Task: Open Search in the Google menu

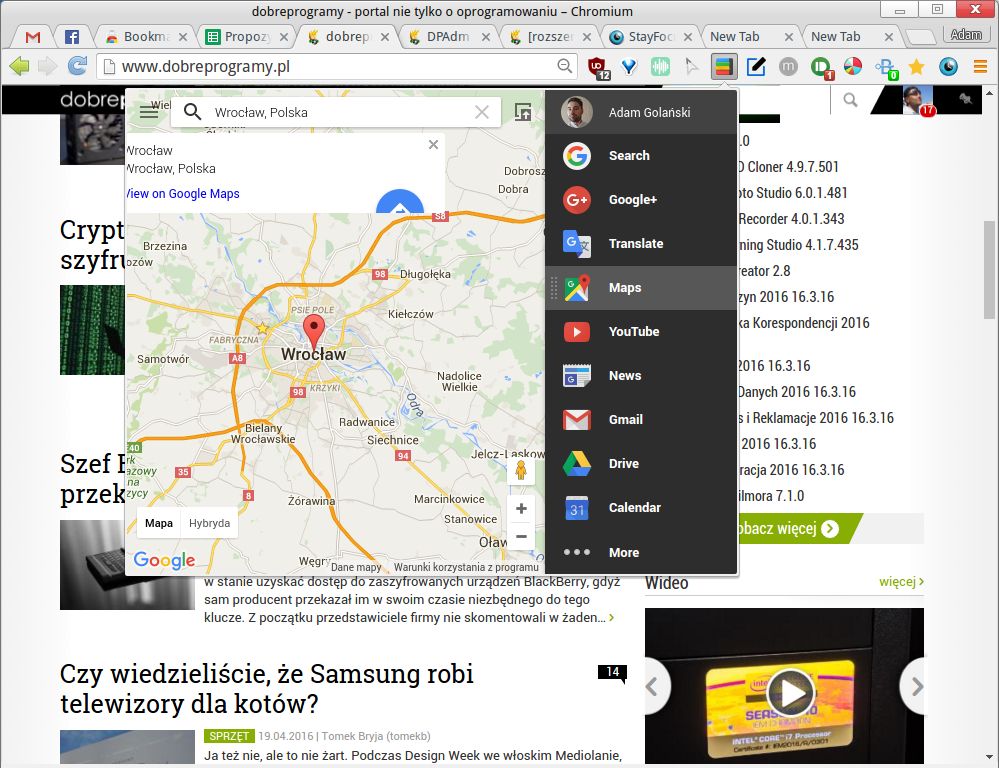Action: click(641, 156)
